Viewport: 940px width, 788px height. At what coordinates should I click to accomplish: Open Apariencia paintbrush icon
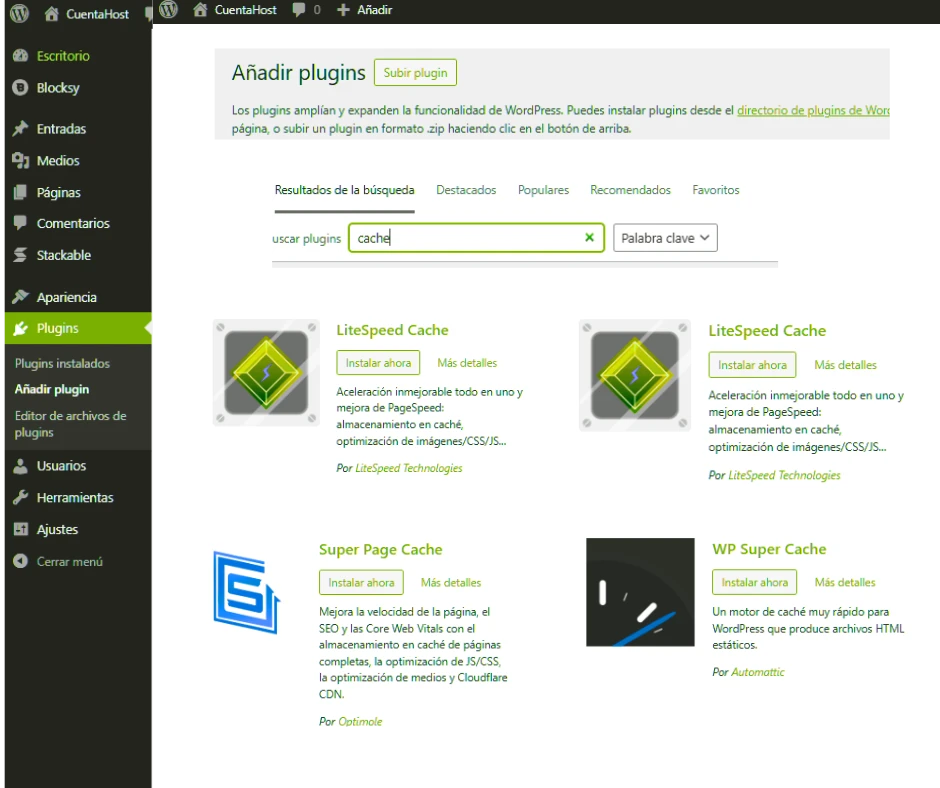19,298
